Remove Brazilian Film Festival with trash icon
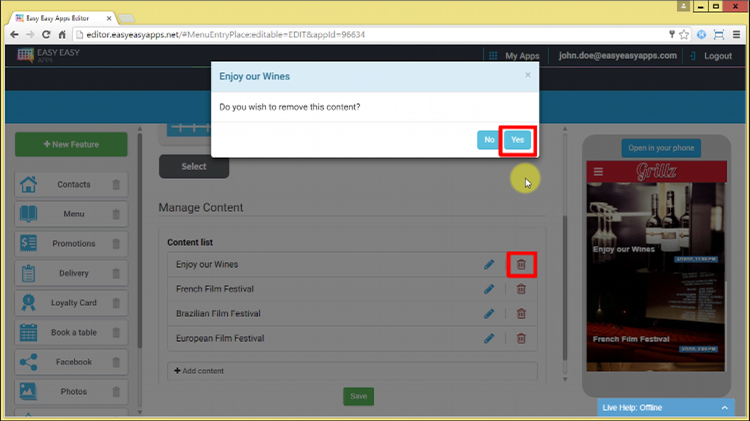Viewport: 750px width, 421px height. tap(521, 314)
